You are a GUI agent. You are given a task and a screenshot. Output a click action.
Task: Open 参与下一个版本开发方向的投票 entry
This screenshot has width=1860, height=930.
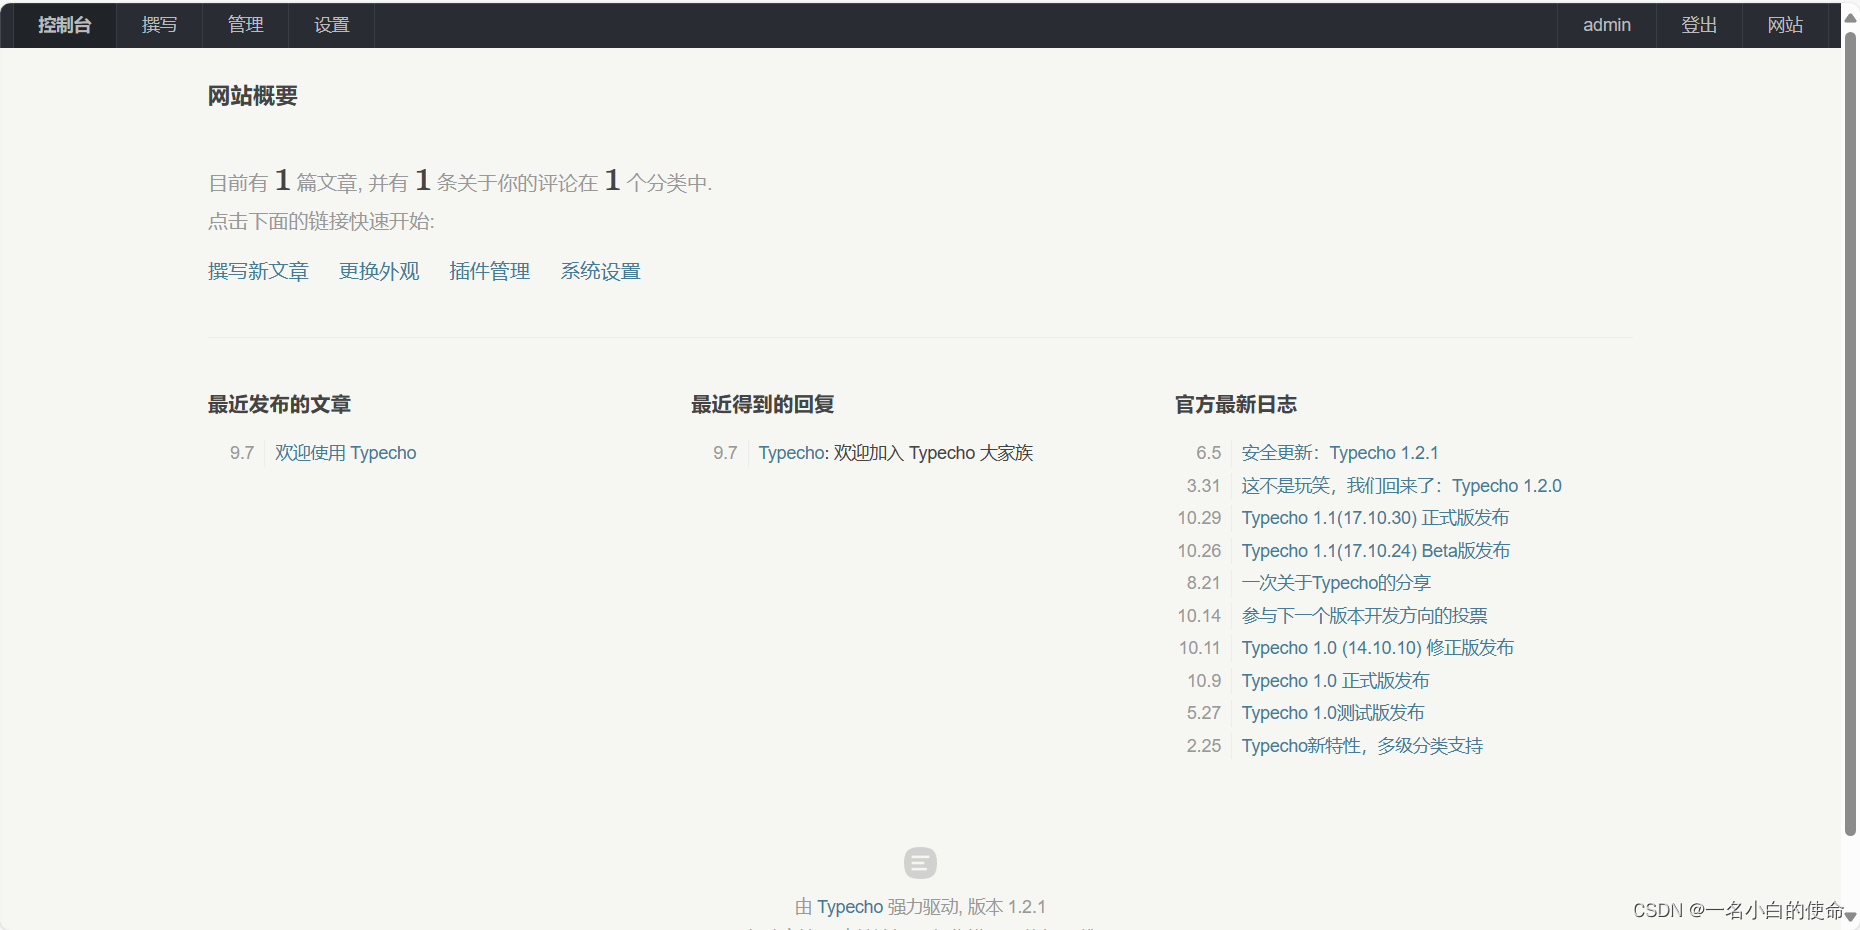[x=1364, y=616]
